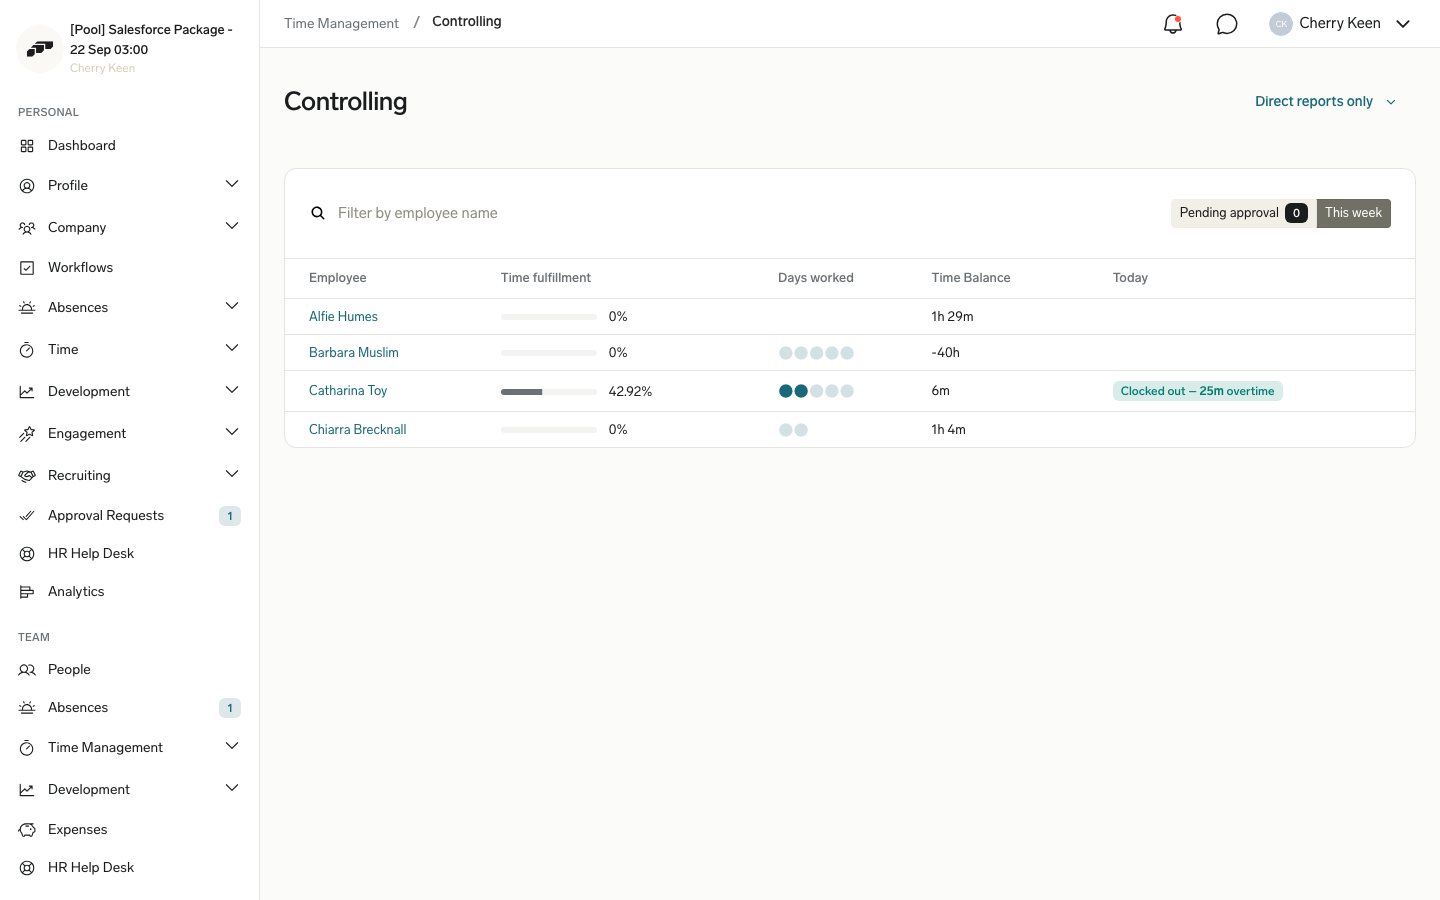Open the chat messages icon
1440x900 pixels.
pyautogui.click(x=1227, y=24)
